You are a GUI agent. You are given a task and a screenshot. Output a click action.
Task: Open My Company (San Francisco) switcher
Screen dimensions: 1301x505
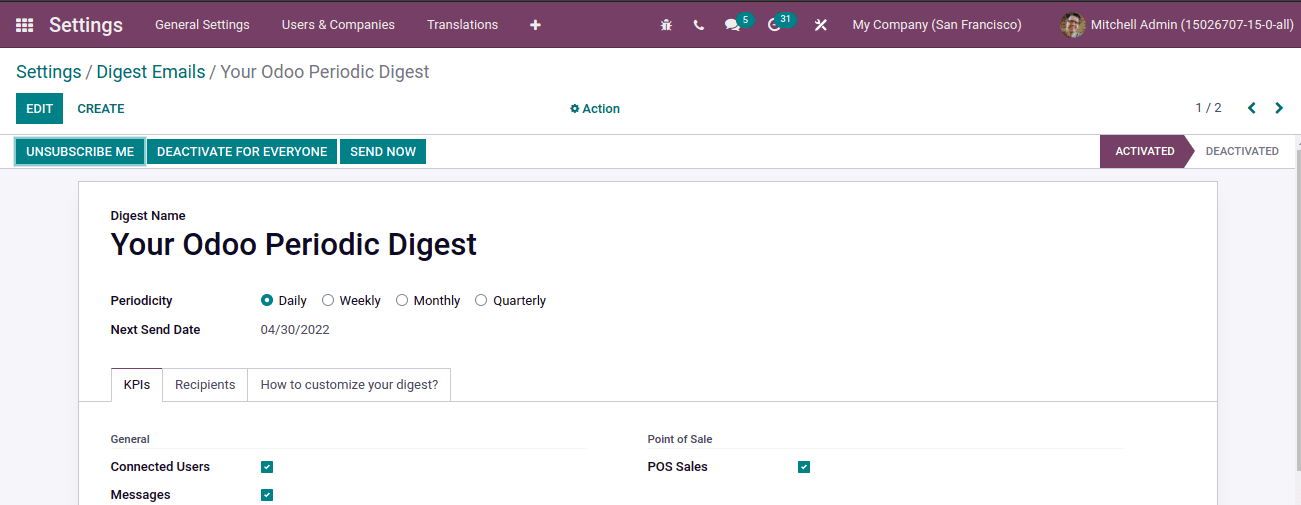[937, 25]
